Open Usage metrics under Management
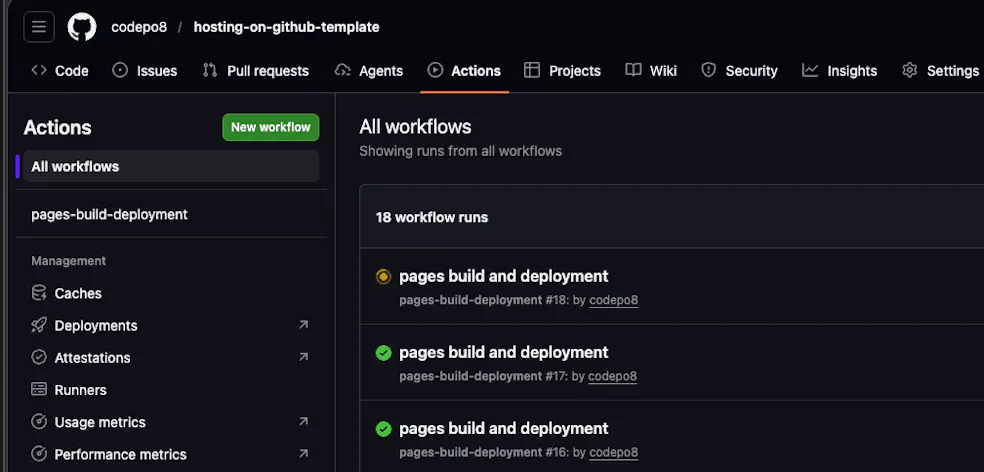The image size is (984, 472). [171, 422]
